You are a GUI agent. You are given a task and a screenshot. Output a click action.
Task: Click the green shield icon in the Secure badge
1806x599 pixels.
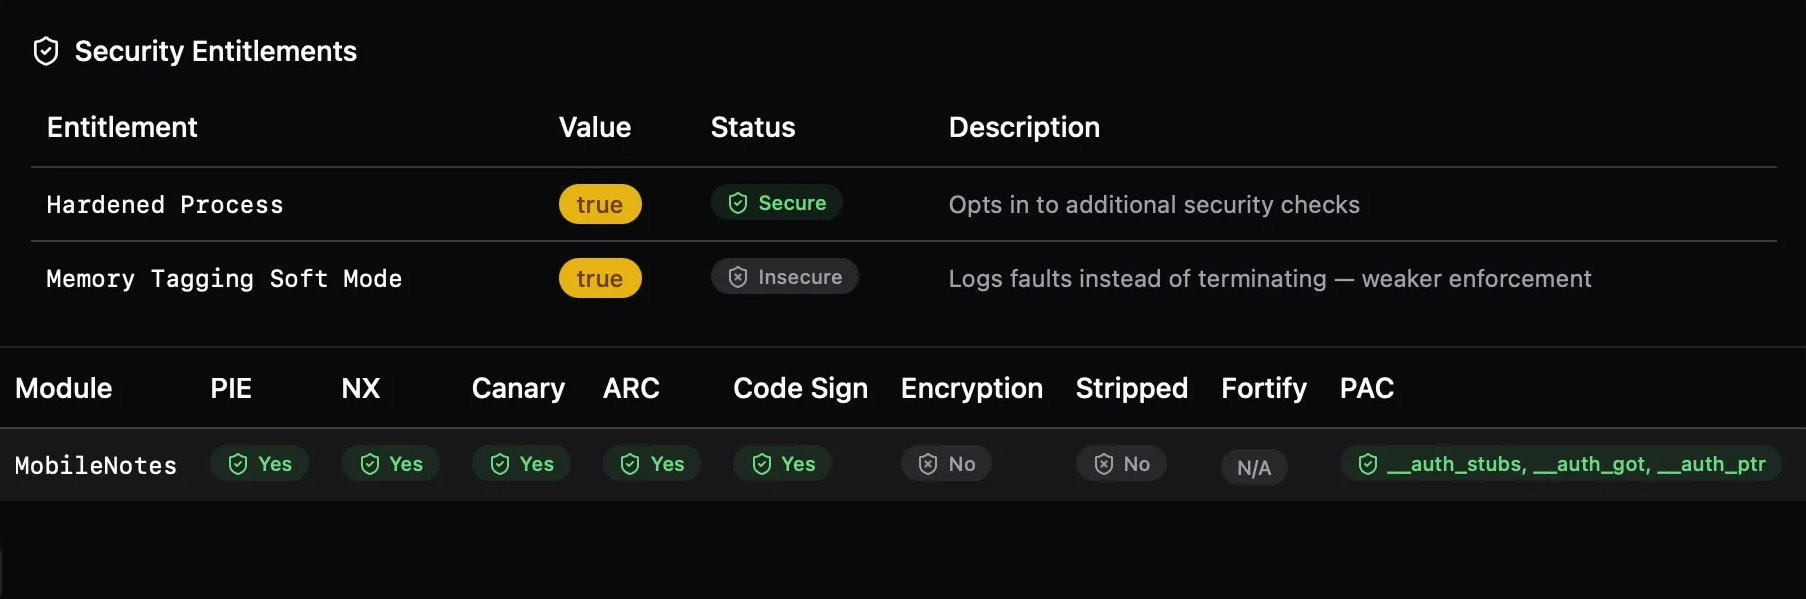click(737, 202)
